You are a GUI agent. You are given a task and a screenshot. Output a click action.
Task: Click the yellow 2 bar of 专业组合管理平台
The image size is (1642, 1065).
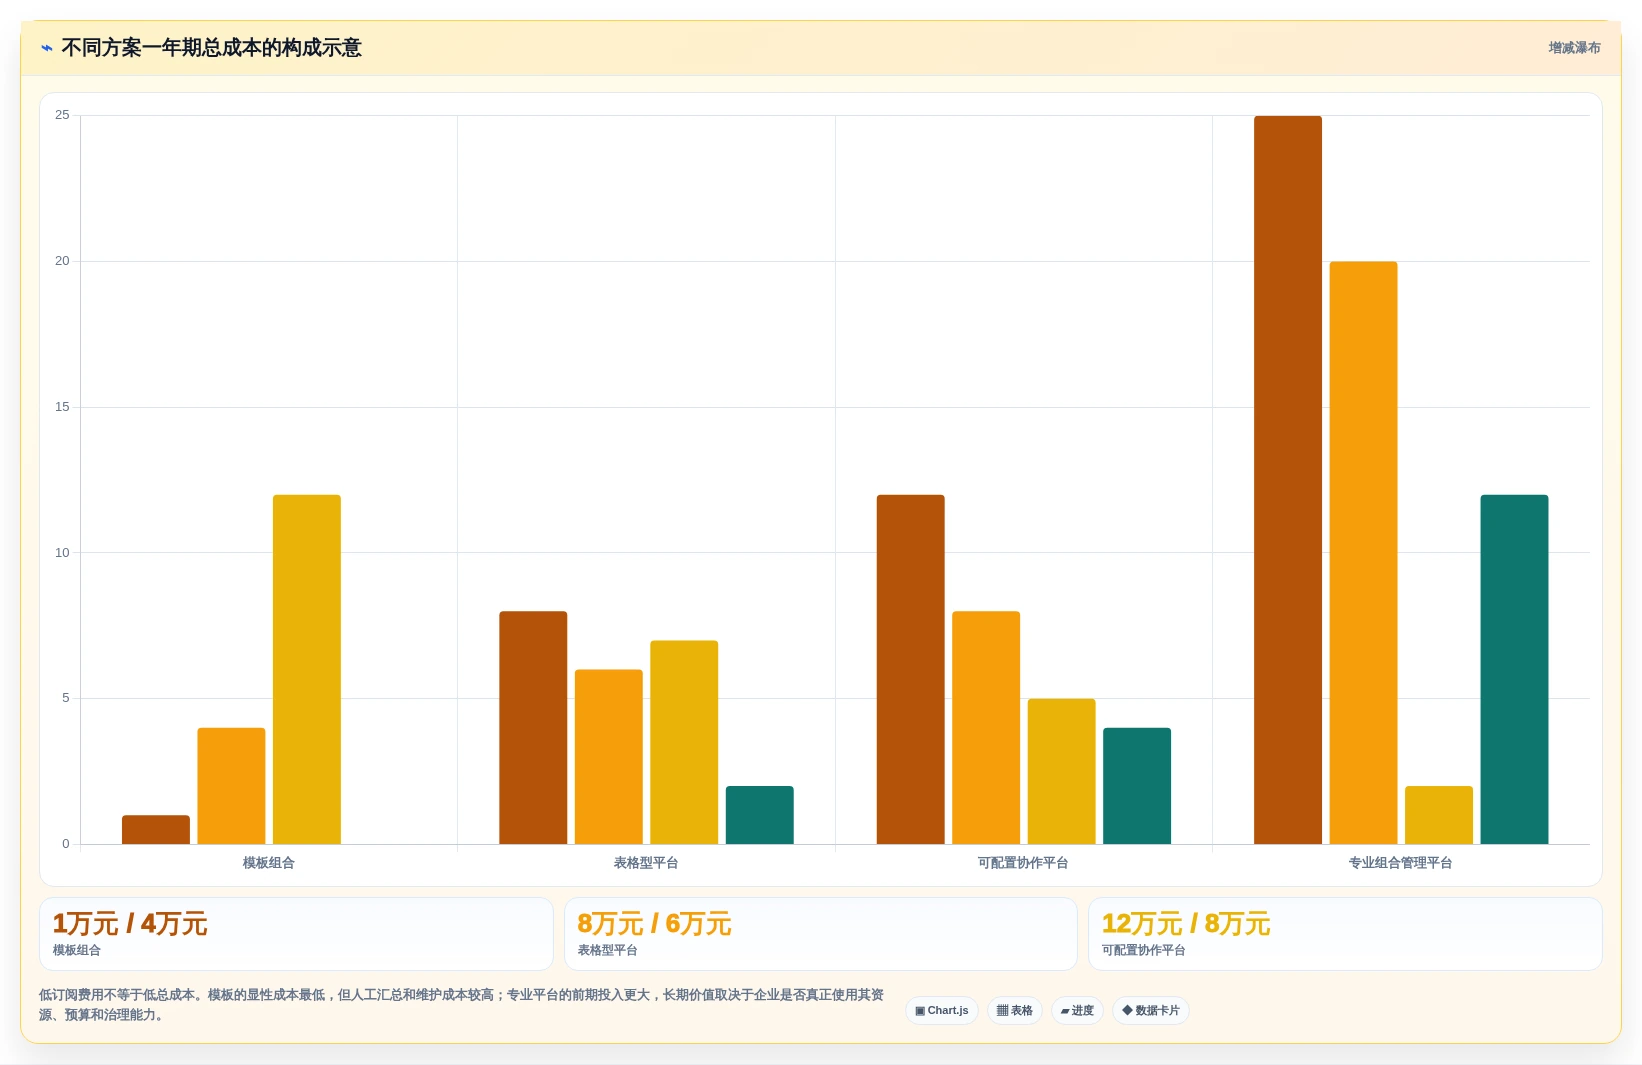pos(1439,815)
